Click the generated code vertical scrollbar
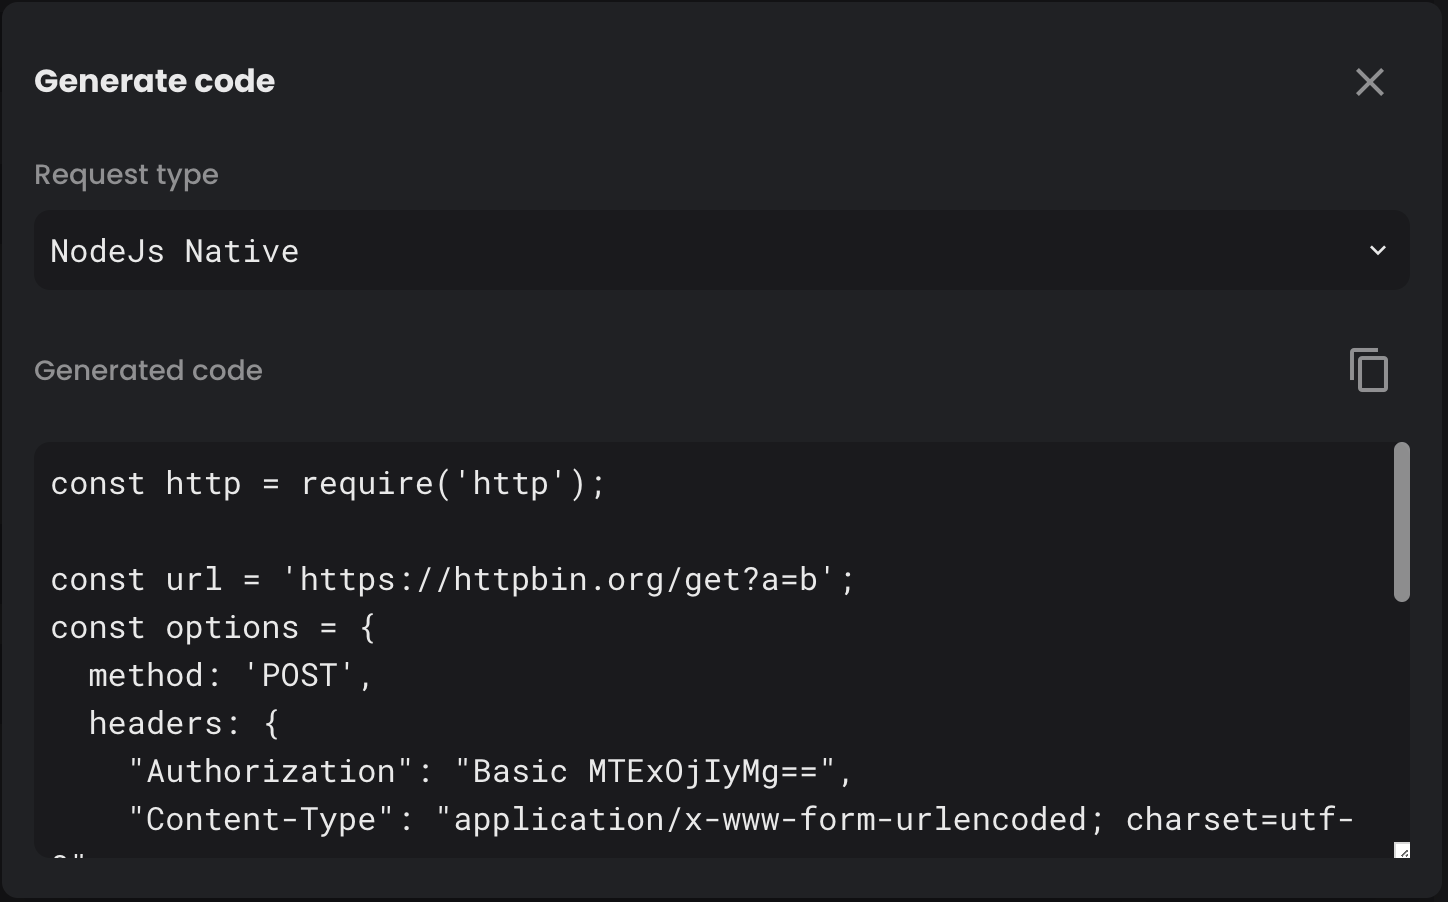The image size is (1448, 902). pos(1402,522)
